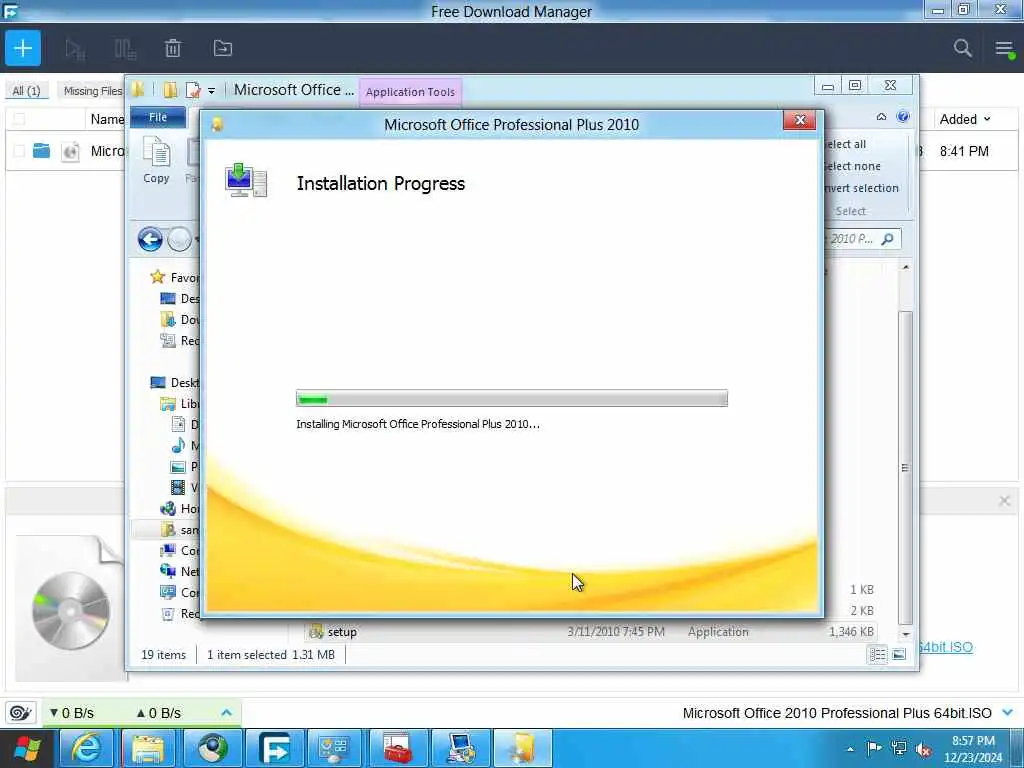Open Internet Explorer from the taskbar
This screenshot has height=768, width=1024.
(87, 748)
